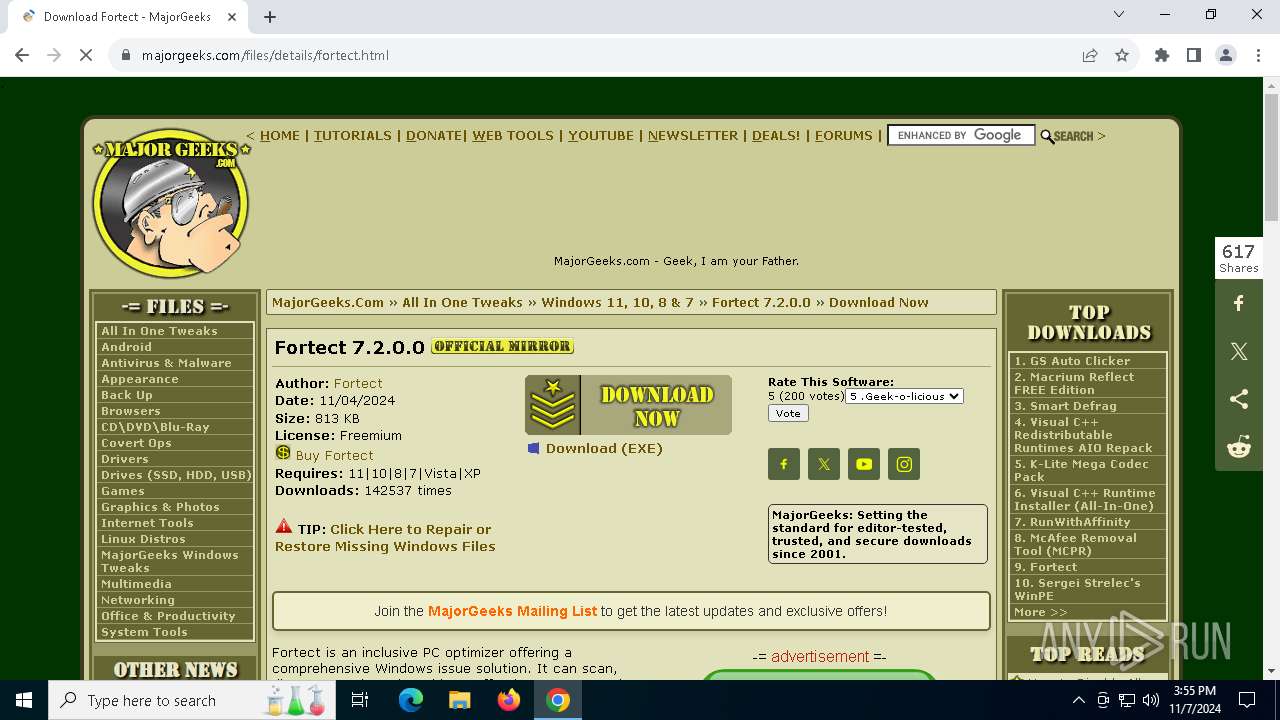Open NEWSLETTER in top navigation
Screen dimensions: 1280x720
coord(693,135)
